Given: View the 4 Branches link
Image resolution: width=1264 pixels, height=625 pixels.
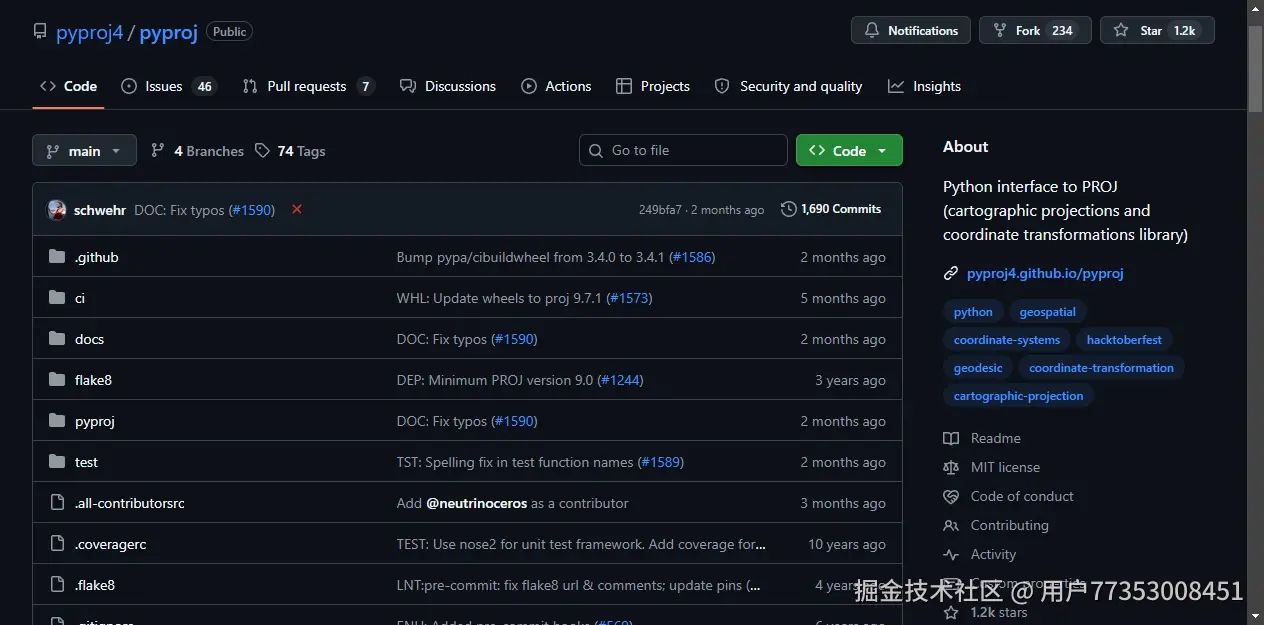Looking at the screenshot, I should pos(197,151).
